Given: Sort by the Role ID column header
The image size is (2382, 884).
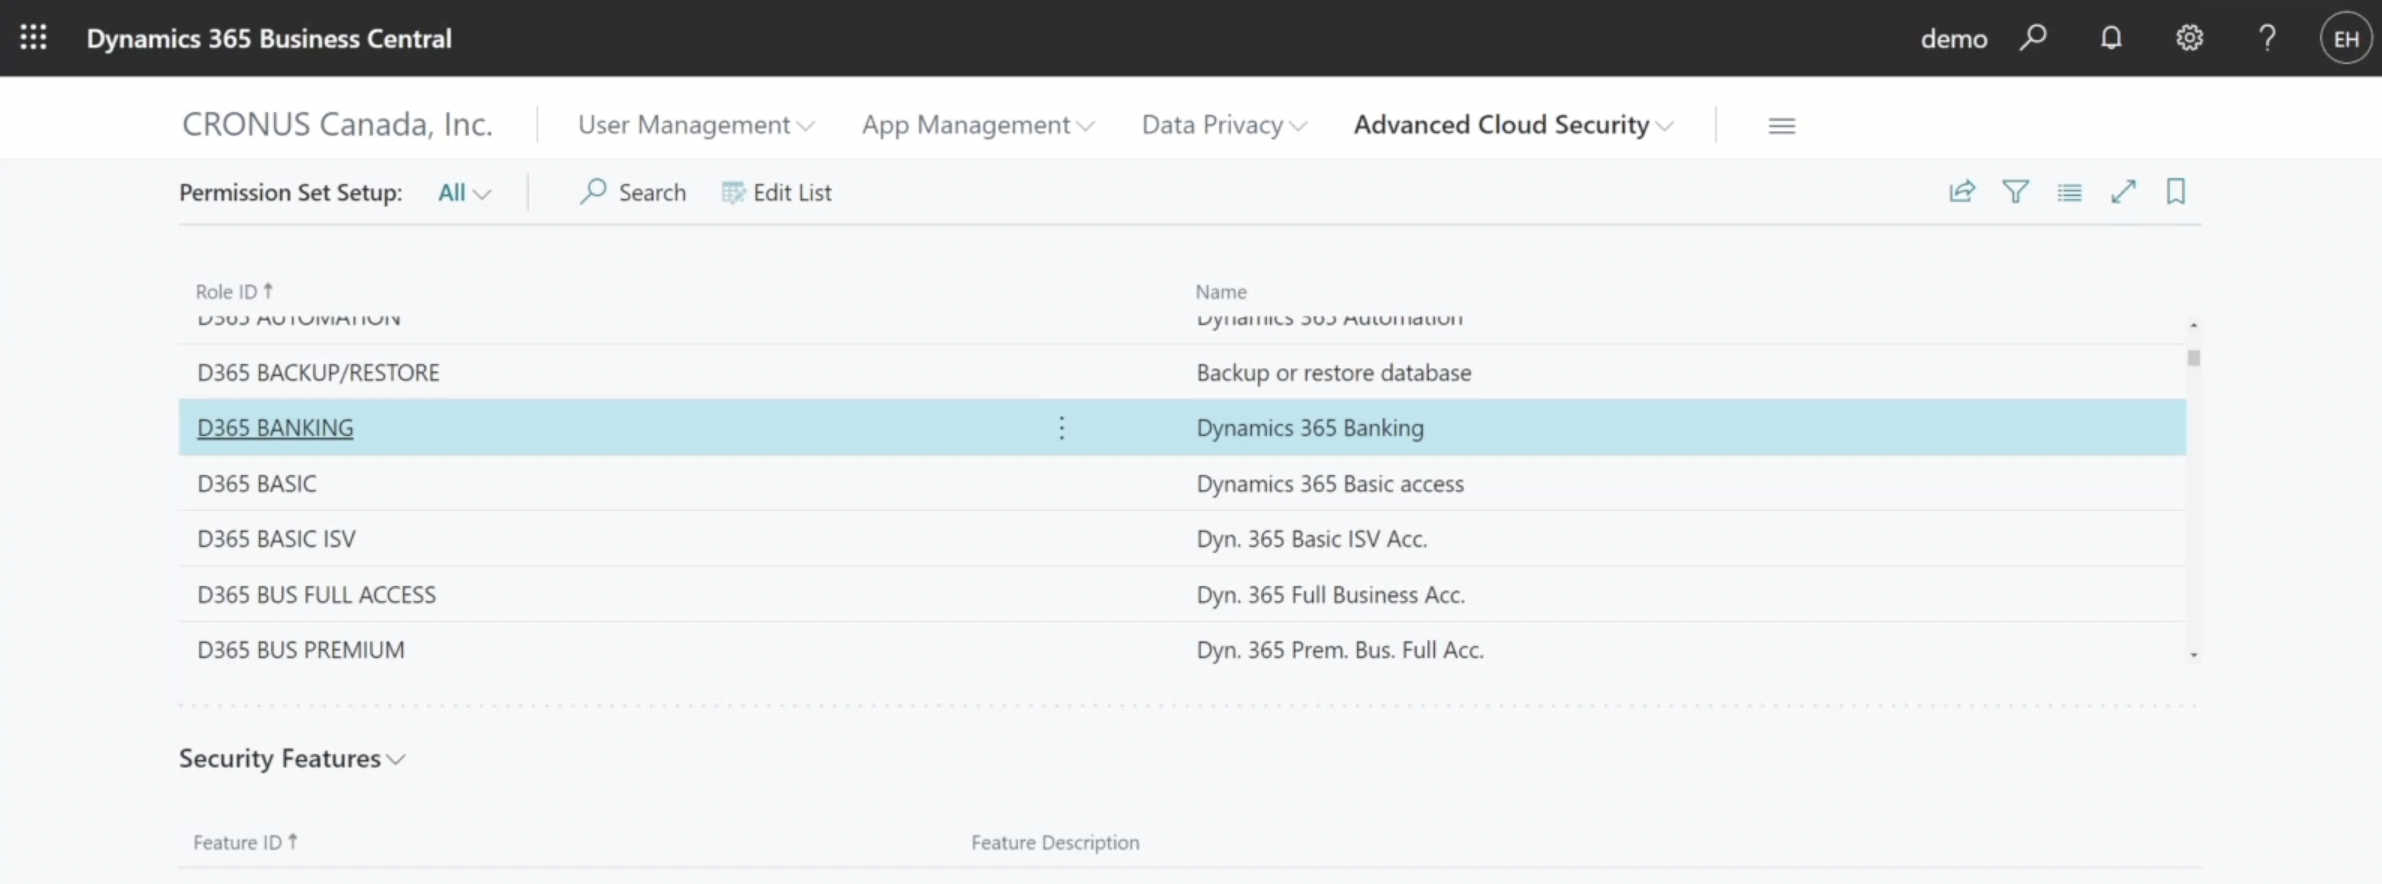Looking at the screenshot, I should coord(234,291).
